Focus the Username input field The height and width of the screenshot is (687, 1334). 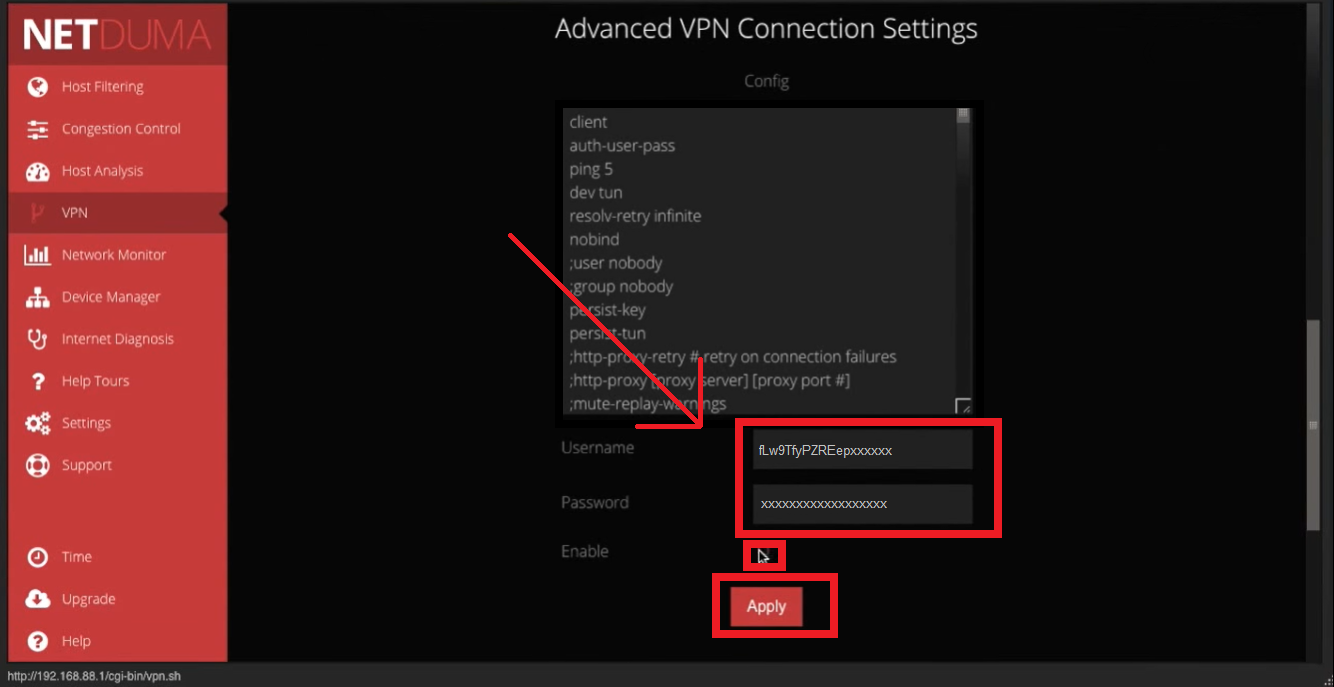864,450
